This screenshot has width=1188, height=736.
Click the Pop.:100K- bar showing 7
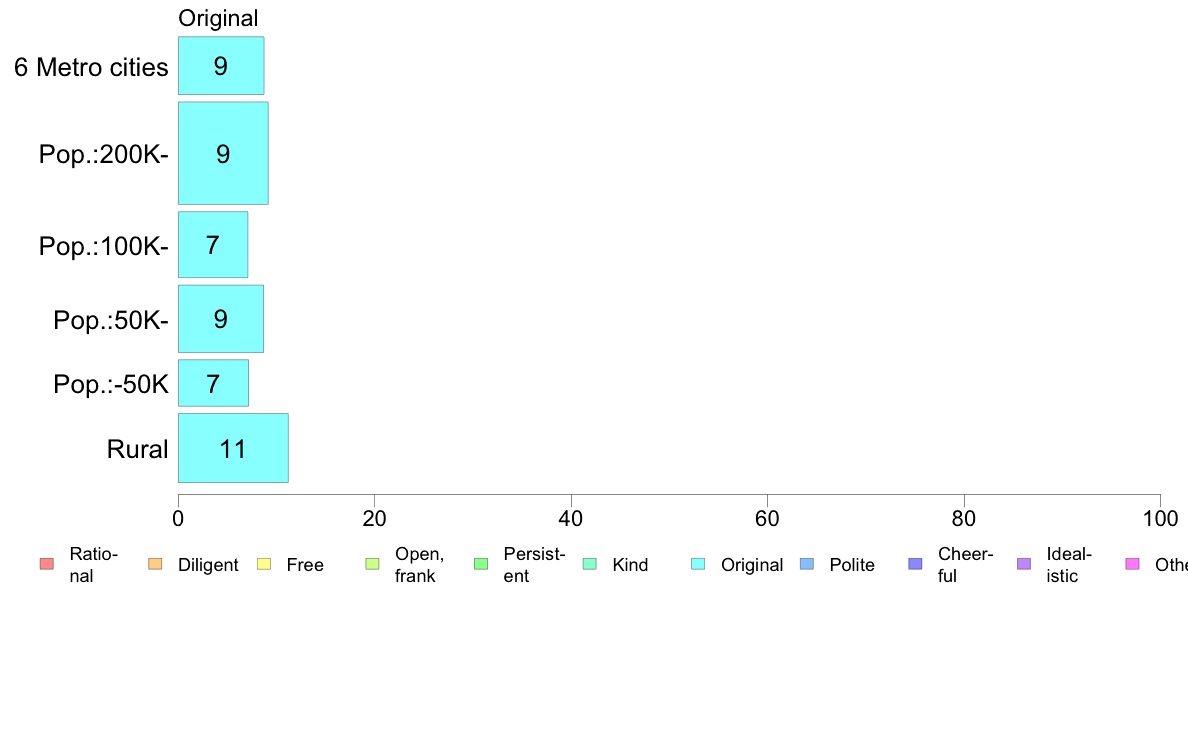[x=213, y=245]
